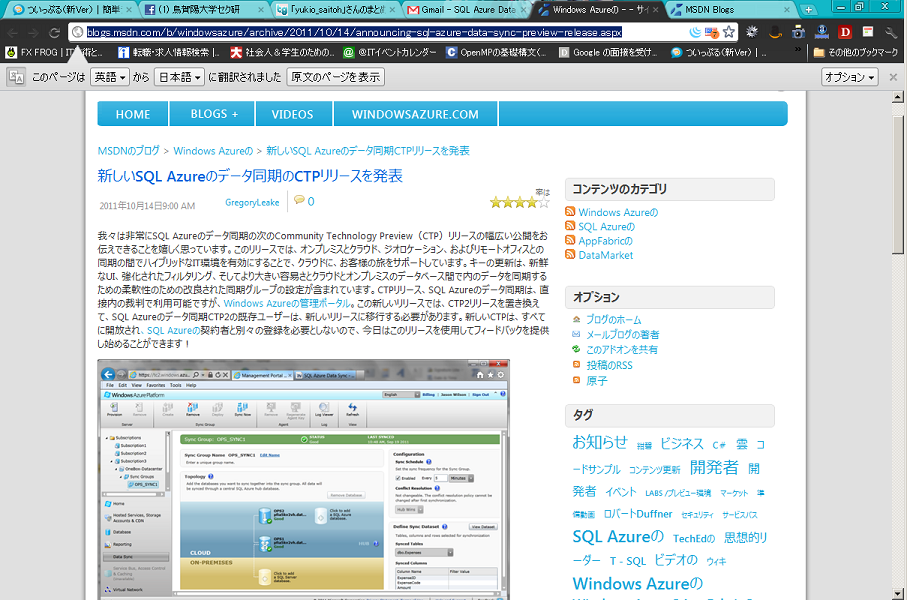Image resolution: width=907 pixels, height=600 pixels.
Task: Open the BLOGS + navigation menu
Action: tap(214, 114)
